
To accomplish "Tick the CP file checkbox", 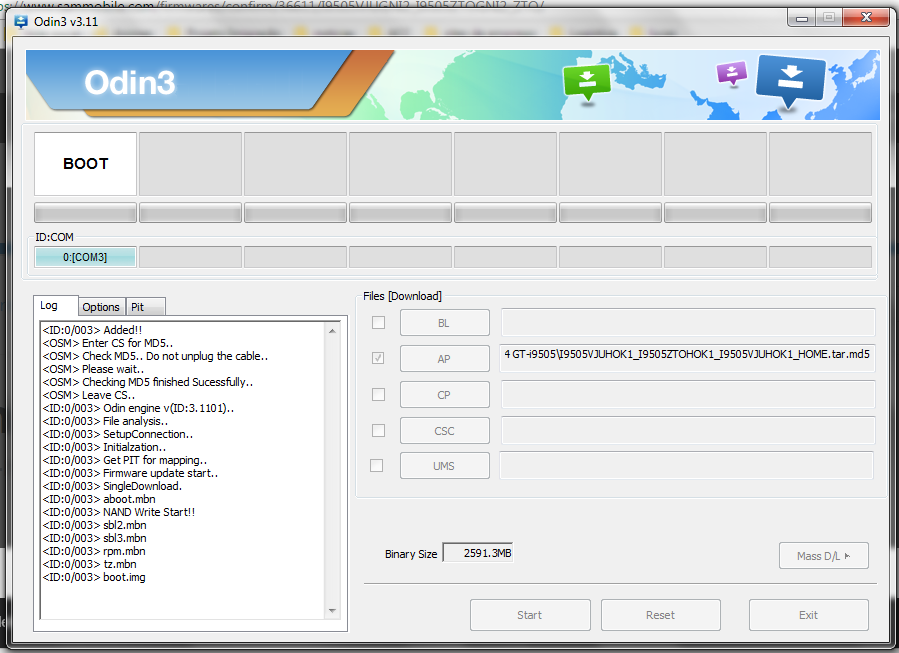I will click(x=378, y=394).
